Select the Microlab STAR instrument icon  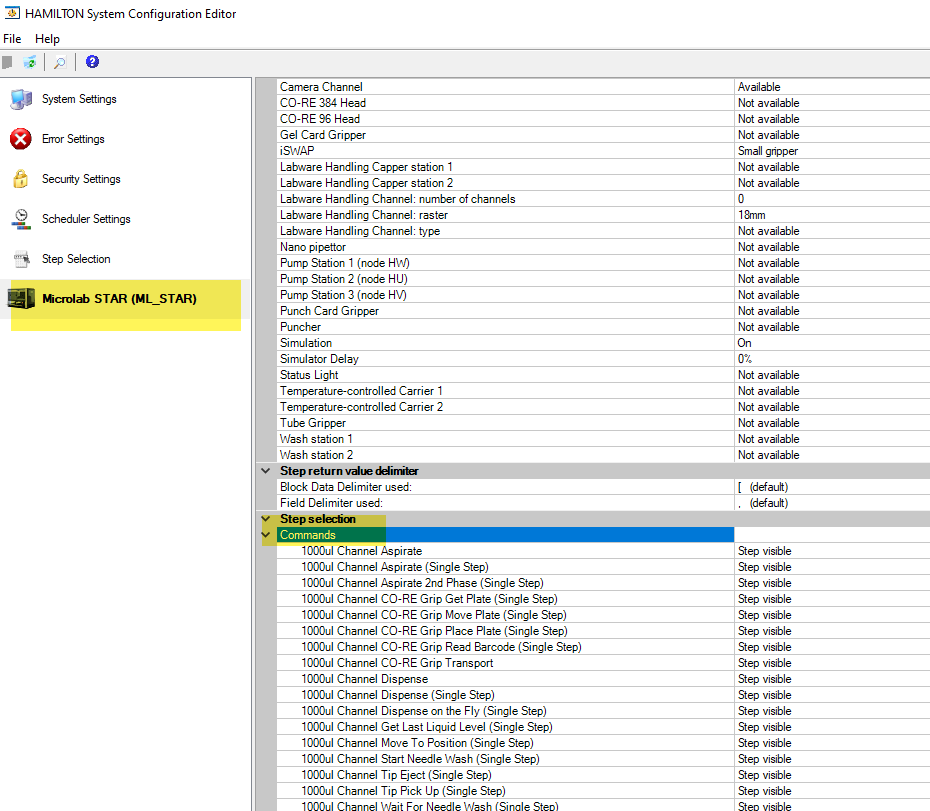[x=21, y=298]
